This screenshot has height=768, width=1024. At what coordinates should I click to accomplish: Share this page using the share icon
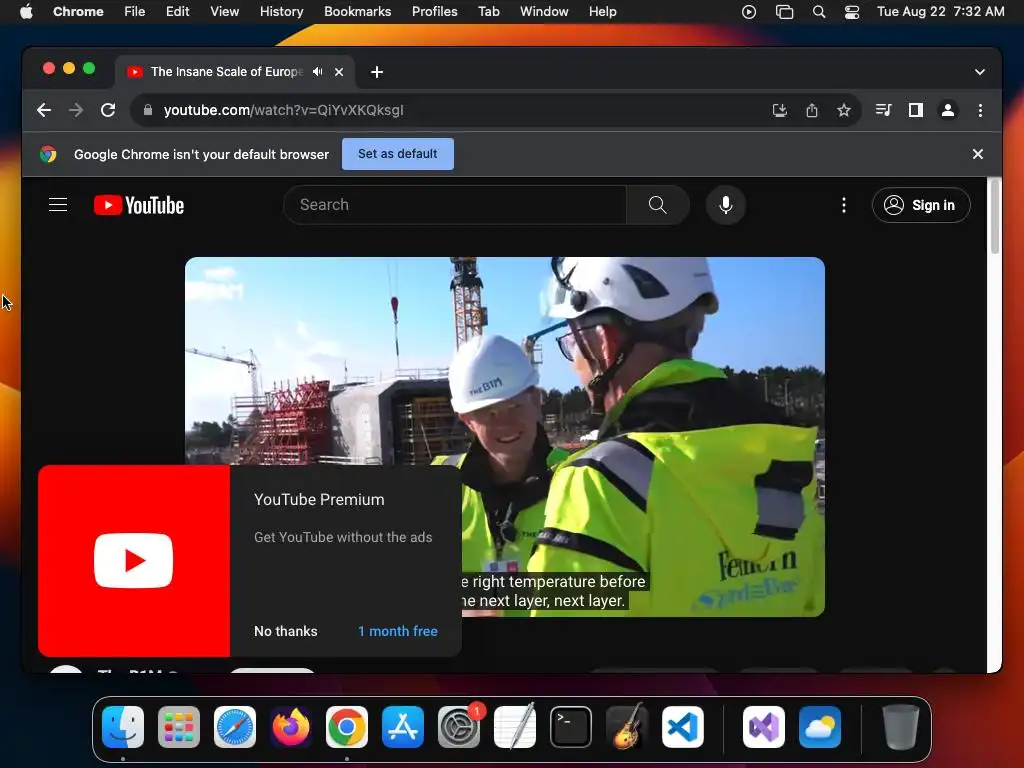[x=812, y=110]
